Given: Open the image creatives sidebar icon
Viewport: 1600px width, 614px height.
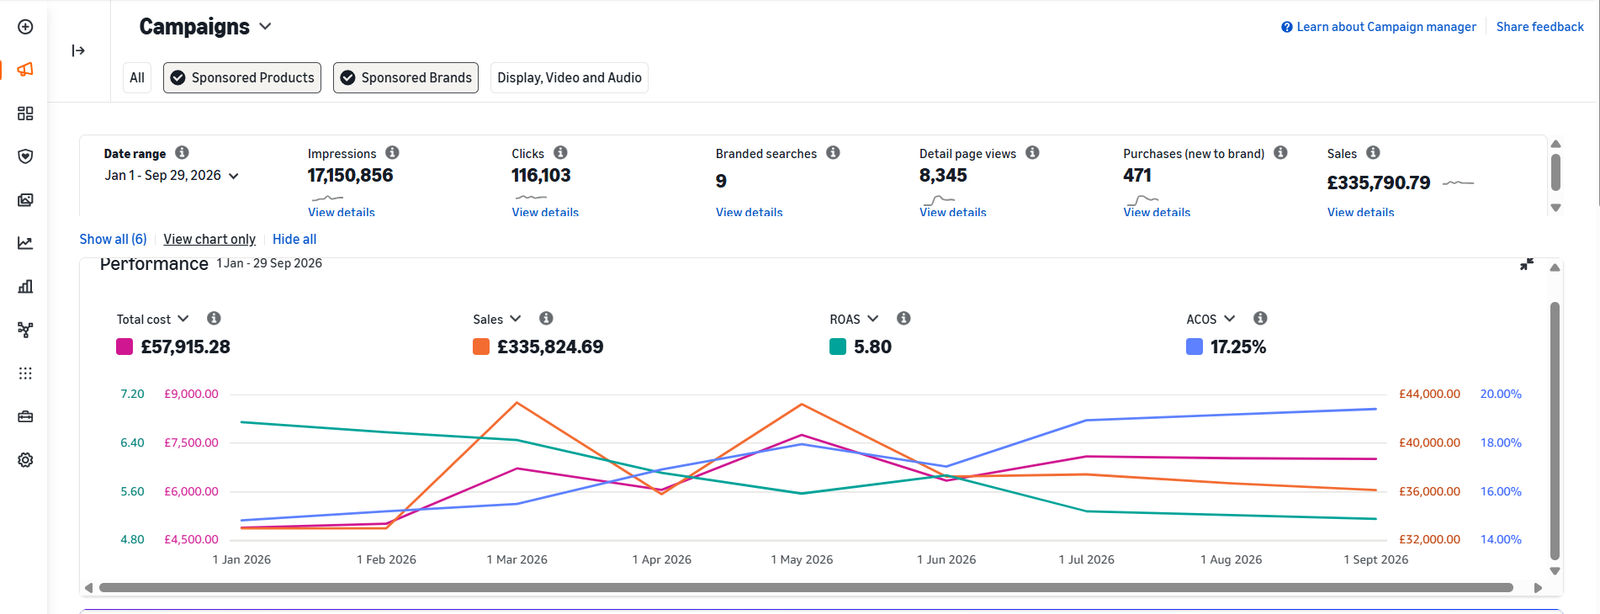Looking at the screenshot, I should pyautogui.click(x=25, y=200).
